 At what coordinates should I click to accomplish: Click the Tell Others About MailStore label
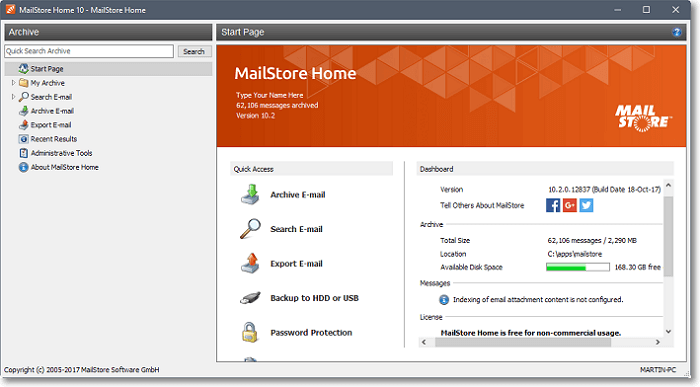pos(482,205)
